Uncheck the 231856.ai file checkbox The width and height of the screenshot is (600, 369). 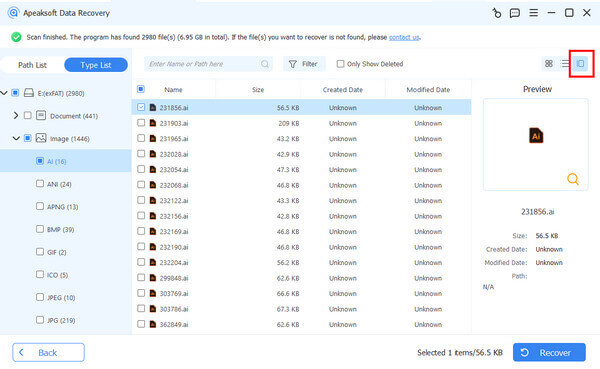(x=141, y=107)
